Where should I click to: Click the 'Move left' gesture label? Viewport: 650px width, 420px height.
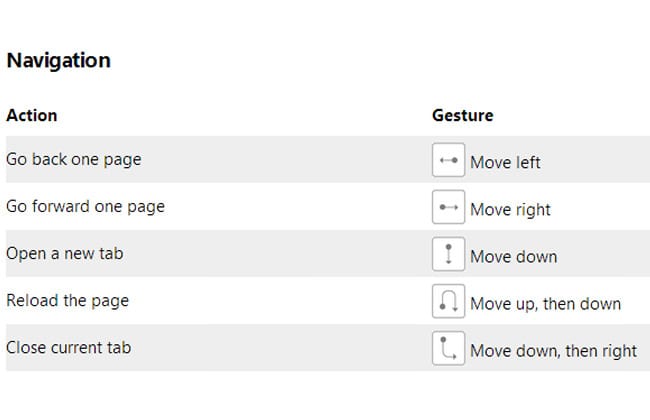point(505,162)
